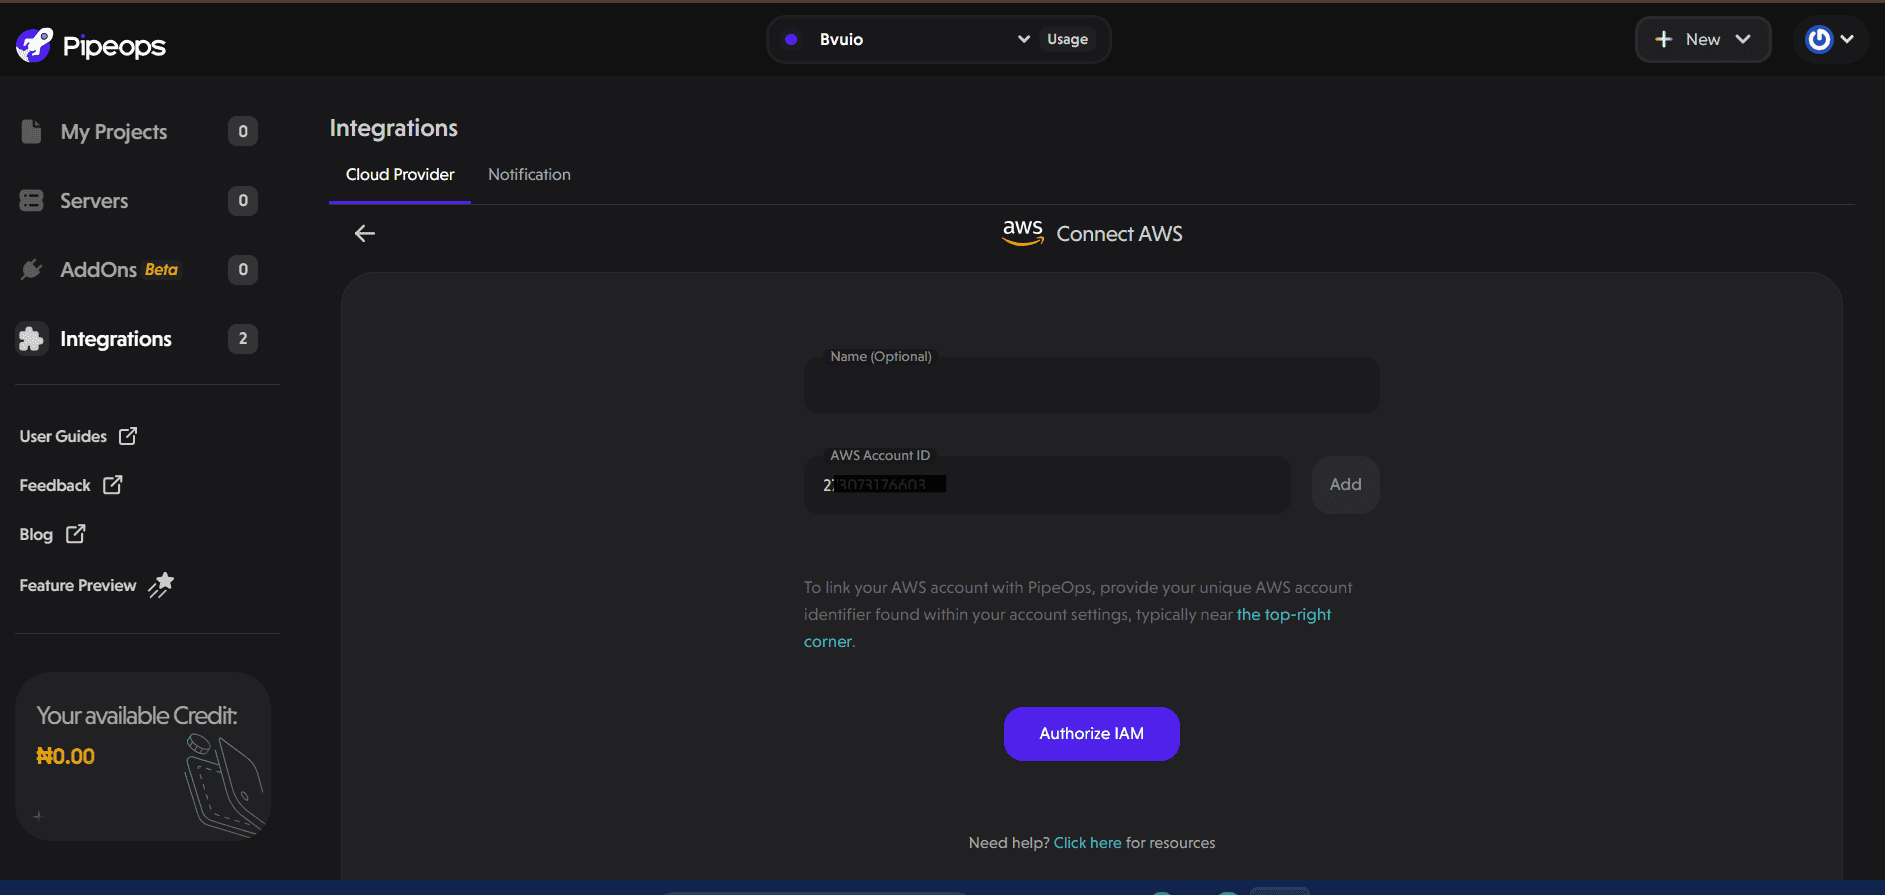The width and height of the screenshot is (1885, 895).
Task: Switch to Cloud Provider tab
Action: [x=400, y=174]
